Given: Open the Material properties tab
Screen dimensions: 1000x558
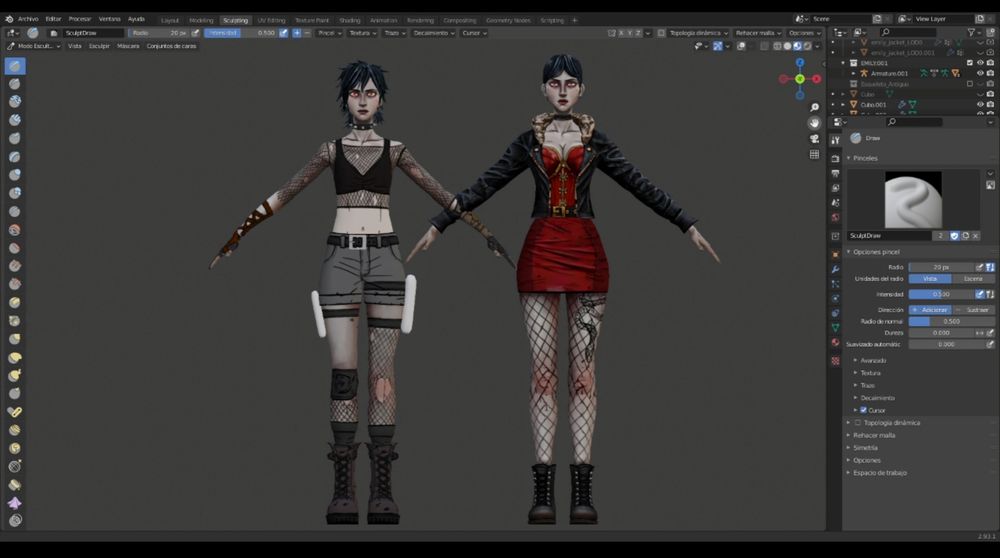Looking at the screenshot, I should point(835,342).
